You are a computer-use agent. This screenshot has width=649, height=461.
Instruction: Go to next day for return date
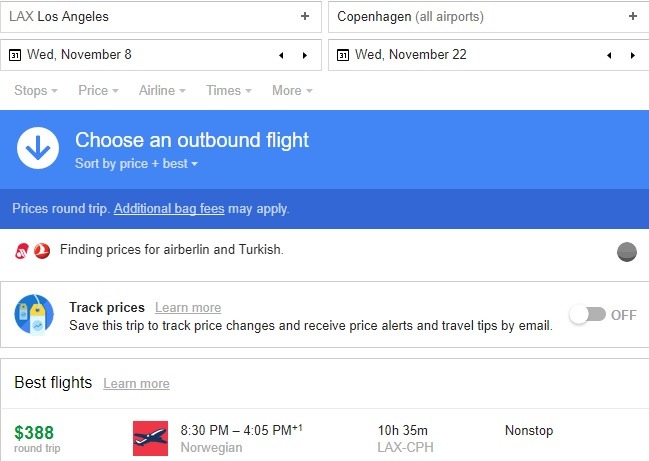(x=633, y=55)
